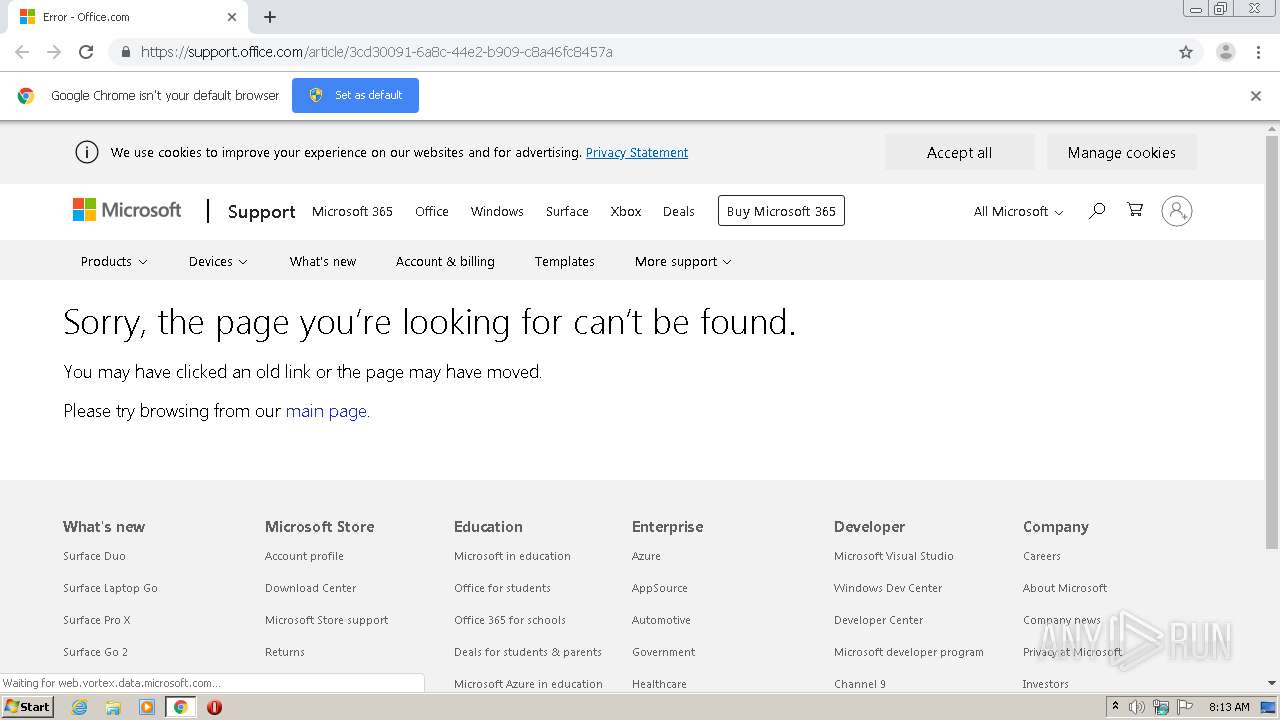Open Office for students link
The width and height of the screenshot is (1280, 720).
pos(502,588)
